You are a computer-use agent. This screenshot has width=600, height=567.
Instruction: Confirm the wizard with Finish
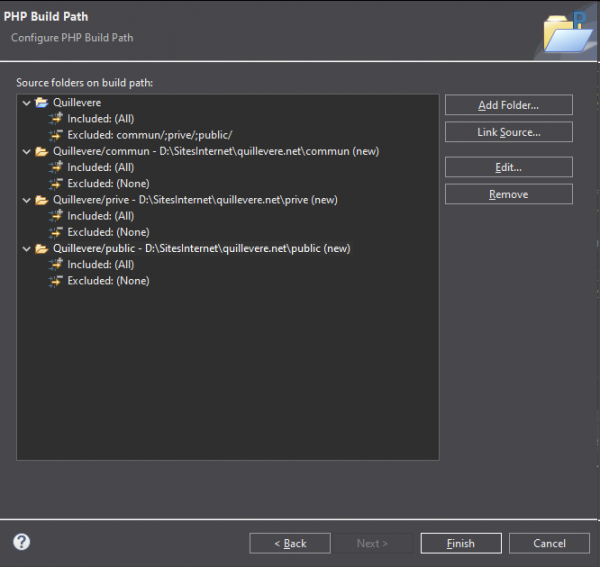(x=460, y=543)
